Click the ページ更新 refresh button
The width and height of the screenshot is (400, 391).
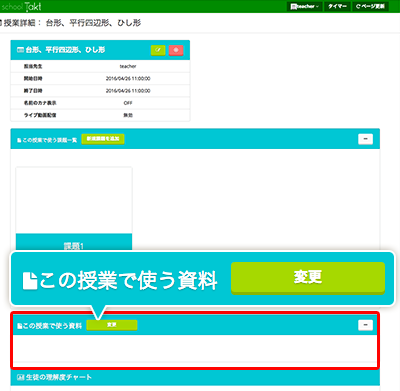point(370,6)
